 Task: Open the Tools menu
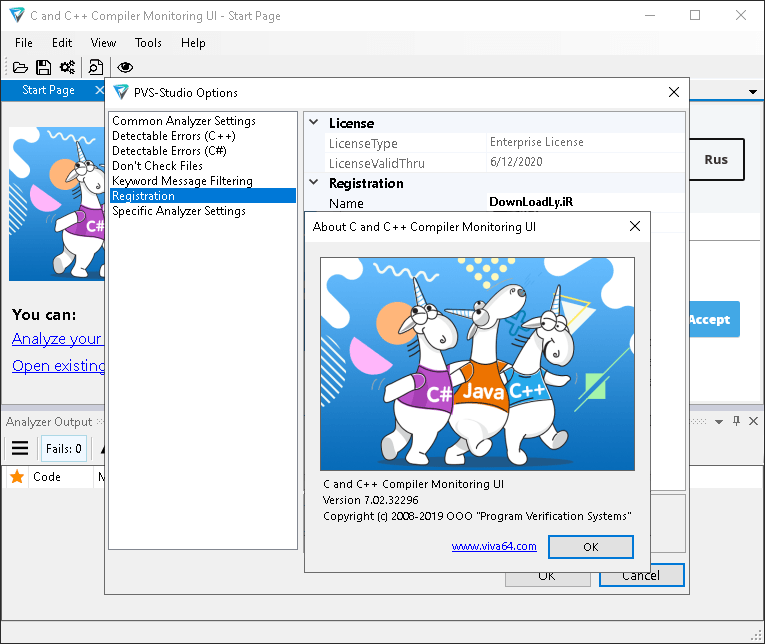pyautogui.click(x=148, y=43)
